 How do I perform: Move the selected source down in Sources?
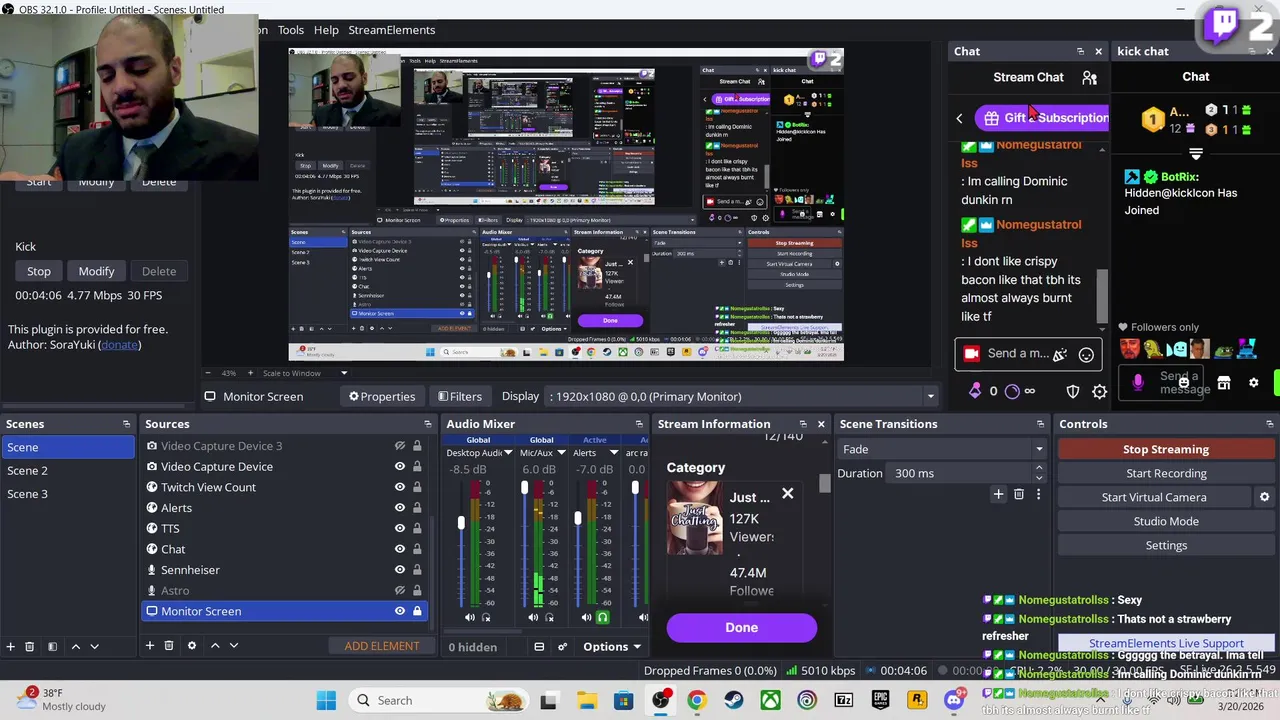pos(233,646)
